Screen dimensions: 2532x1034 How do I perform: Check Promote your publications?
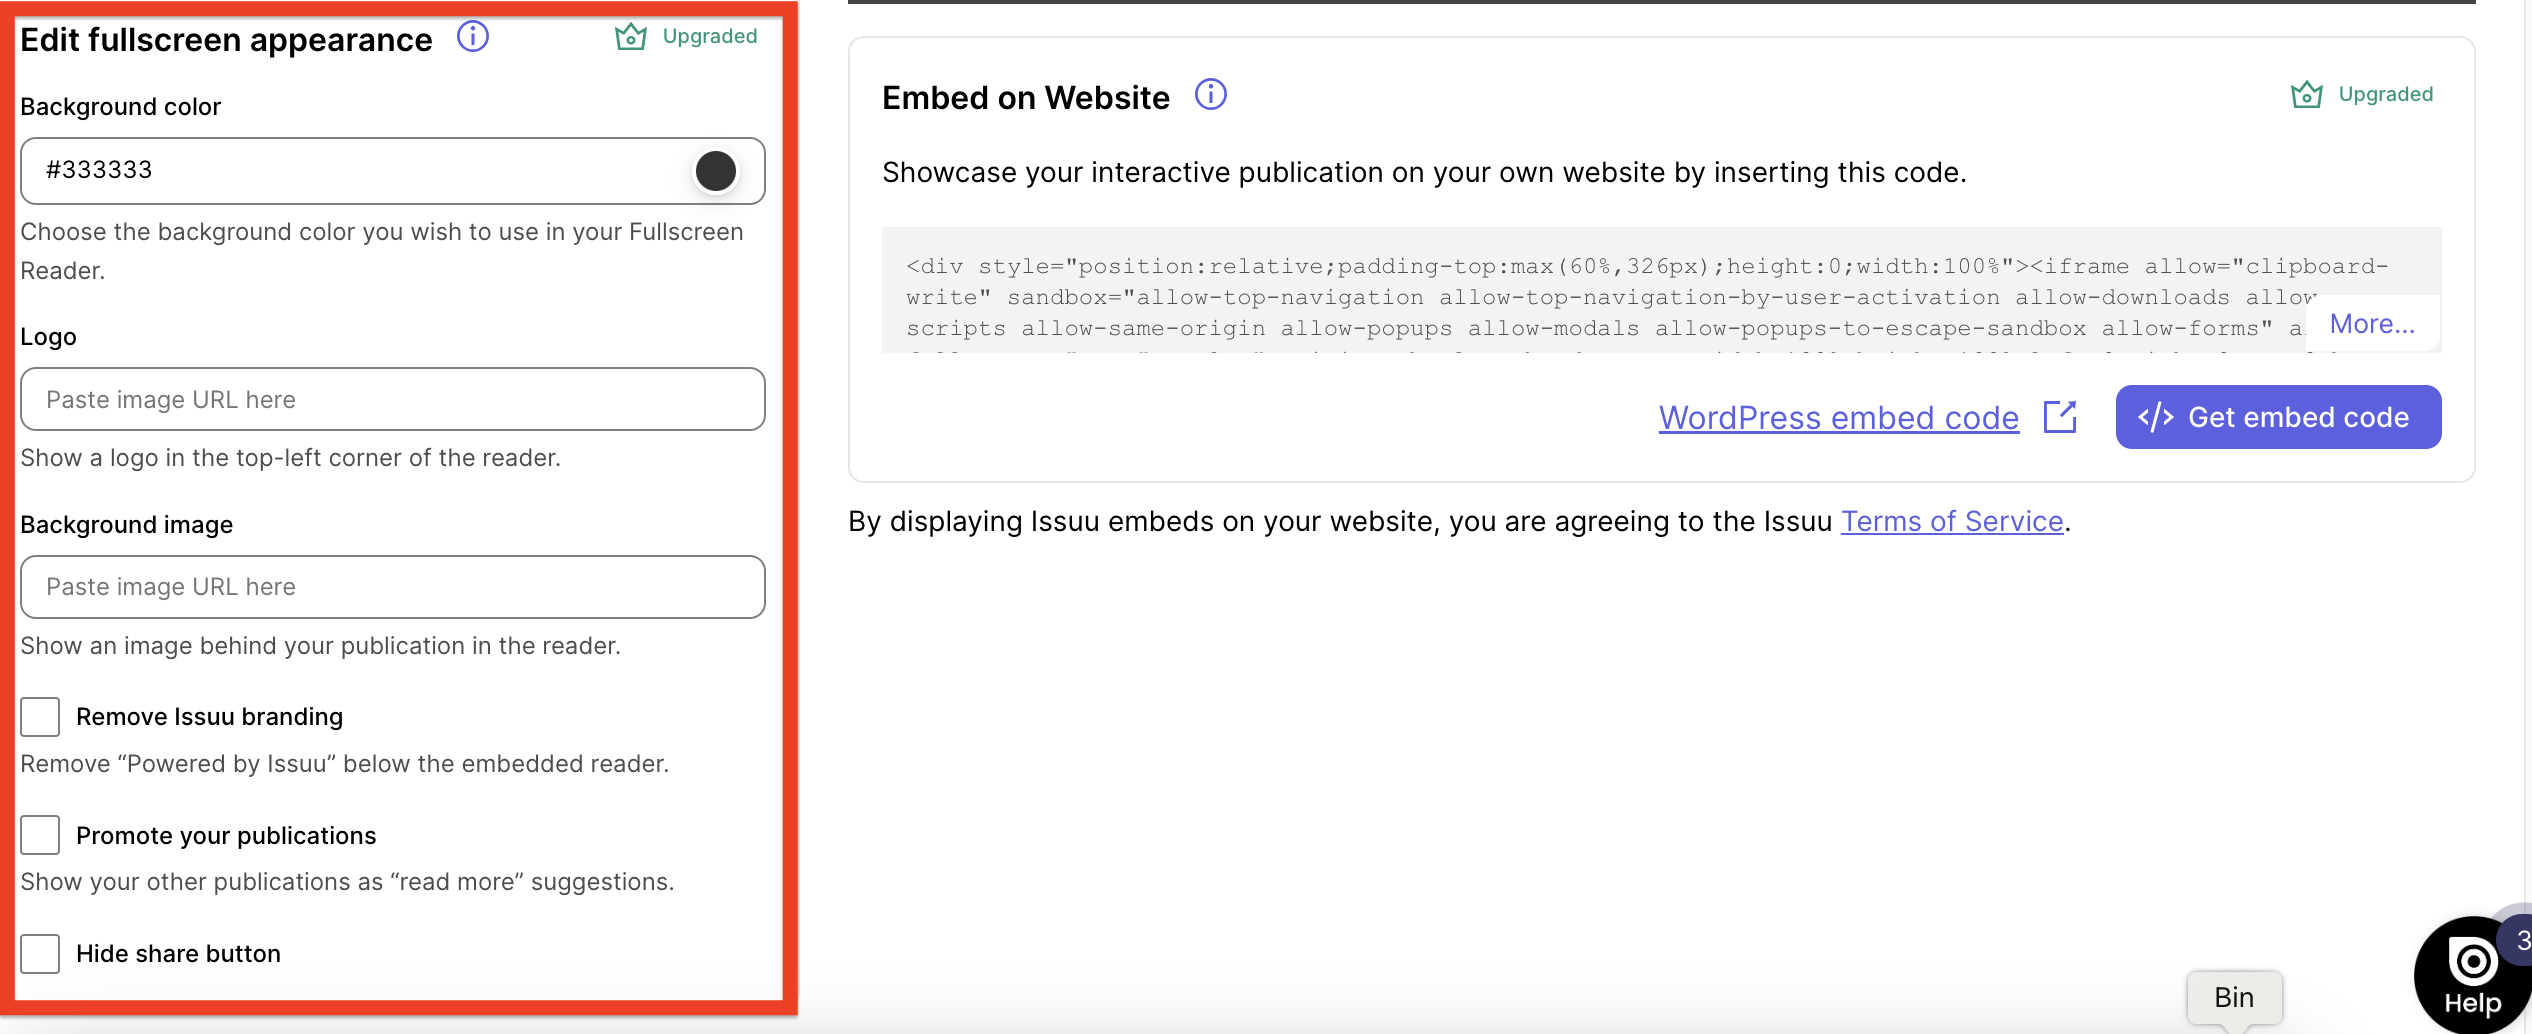coord(40,835)
